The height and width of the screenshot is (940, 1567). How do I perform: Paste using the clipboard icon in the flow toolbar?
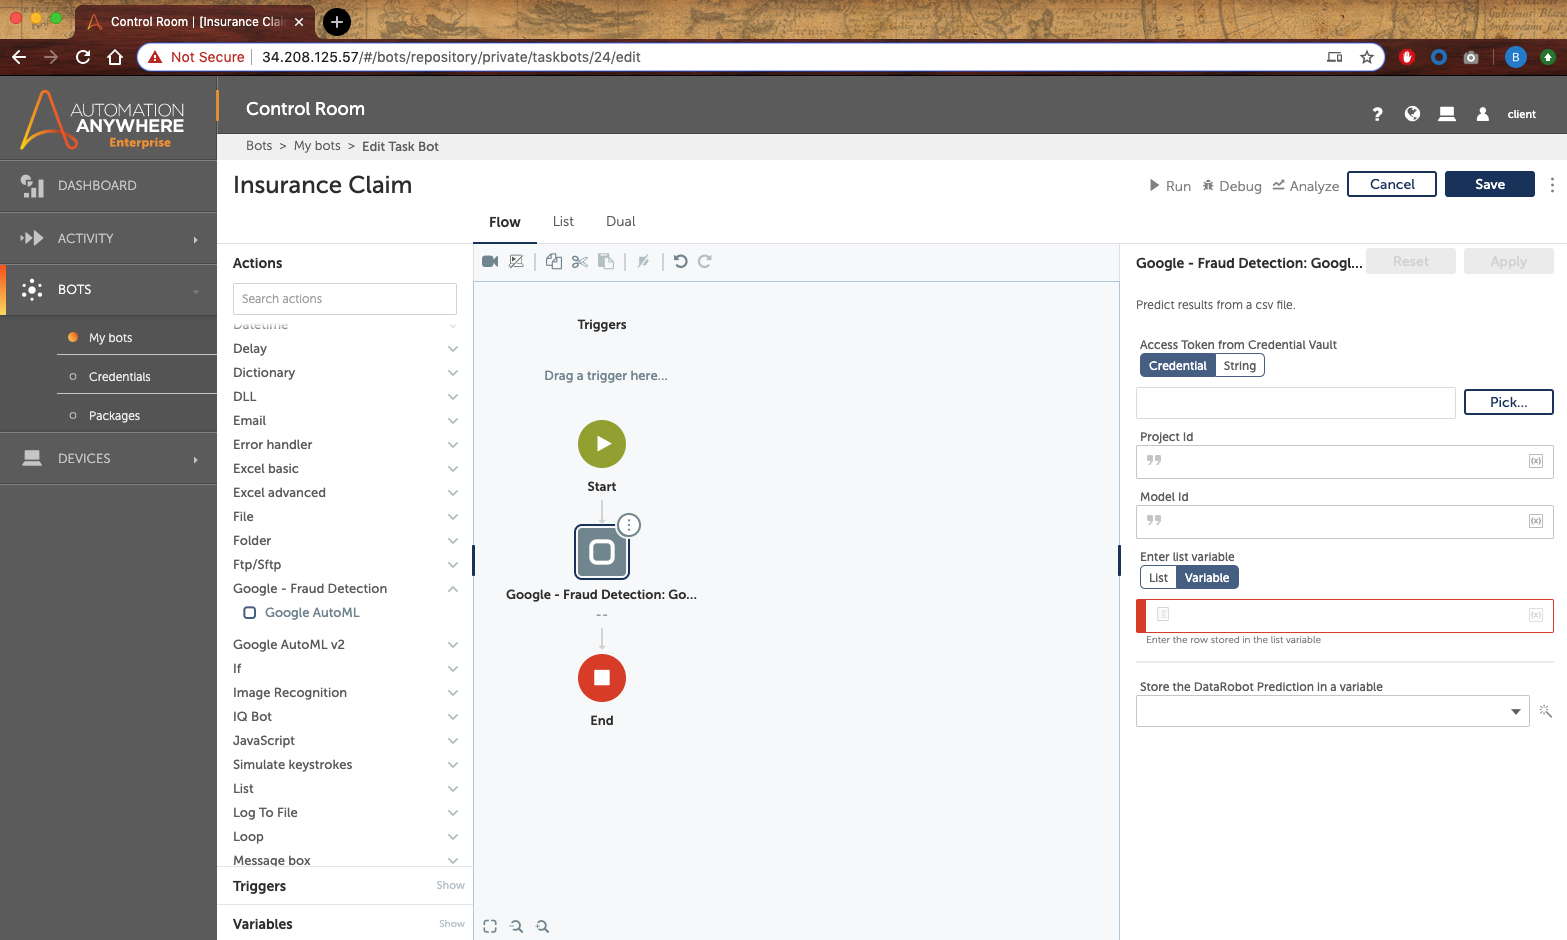606,261
